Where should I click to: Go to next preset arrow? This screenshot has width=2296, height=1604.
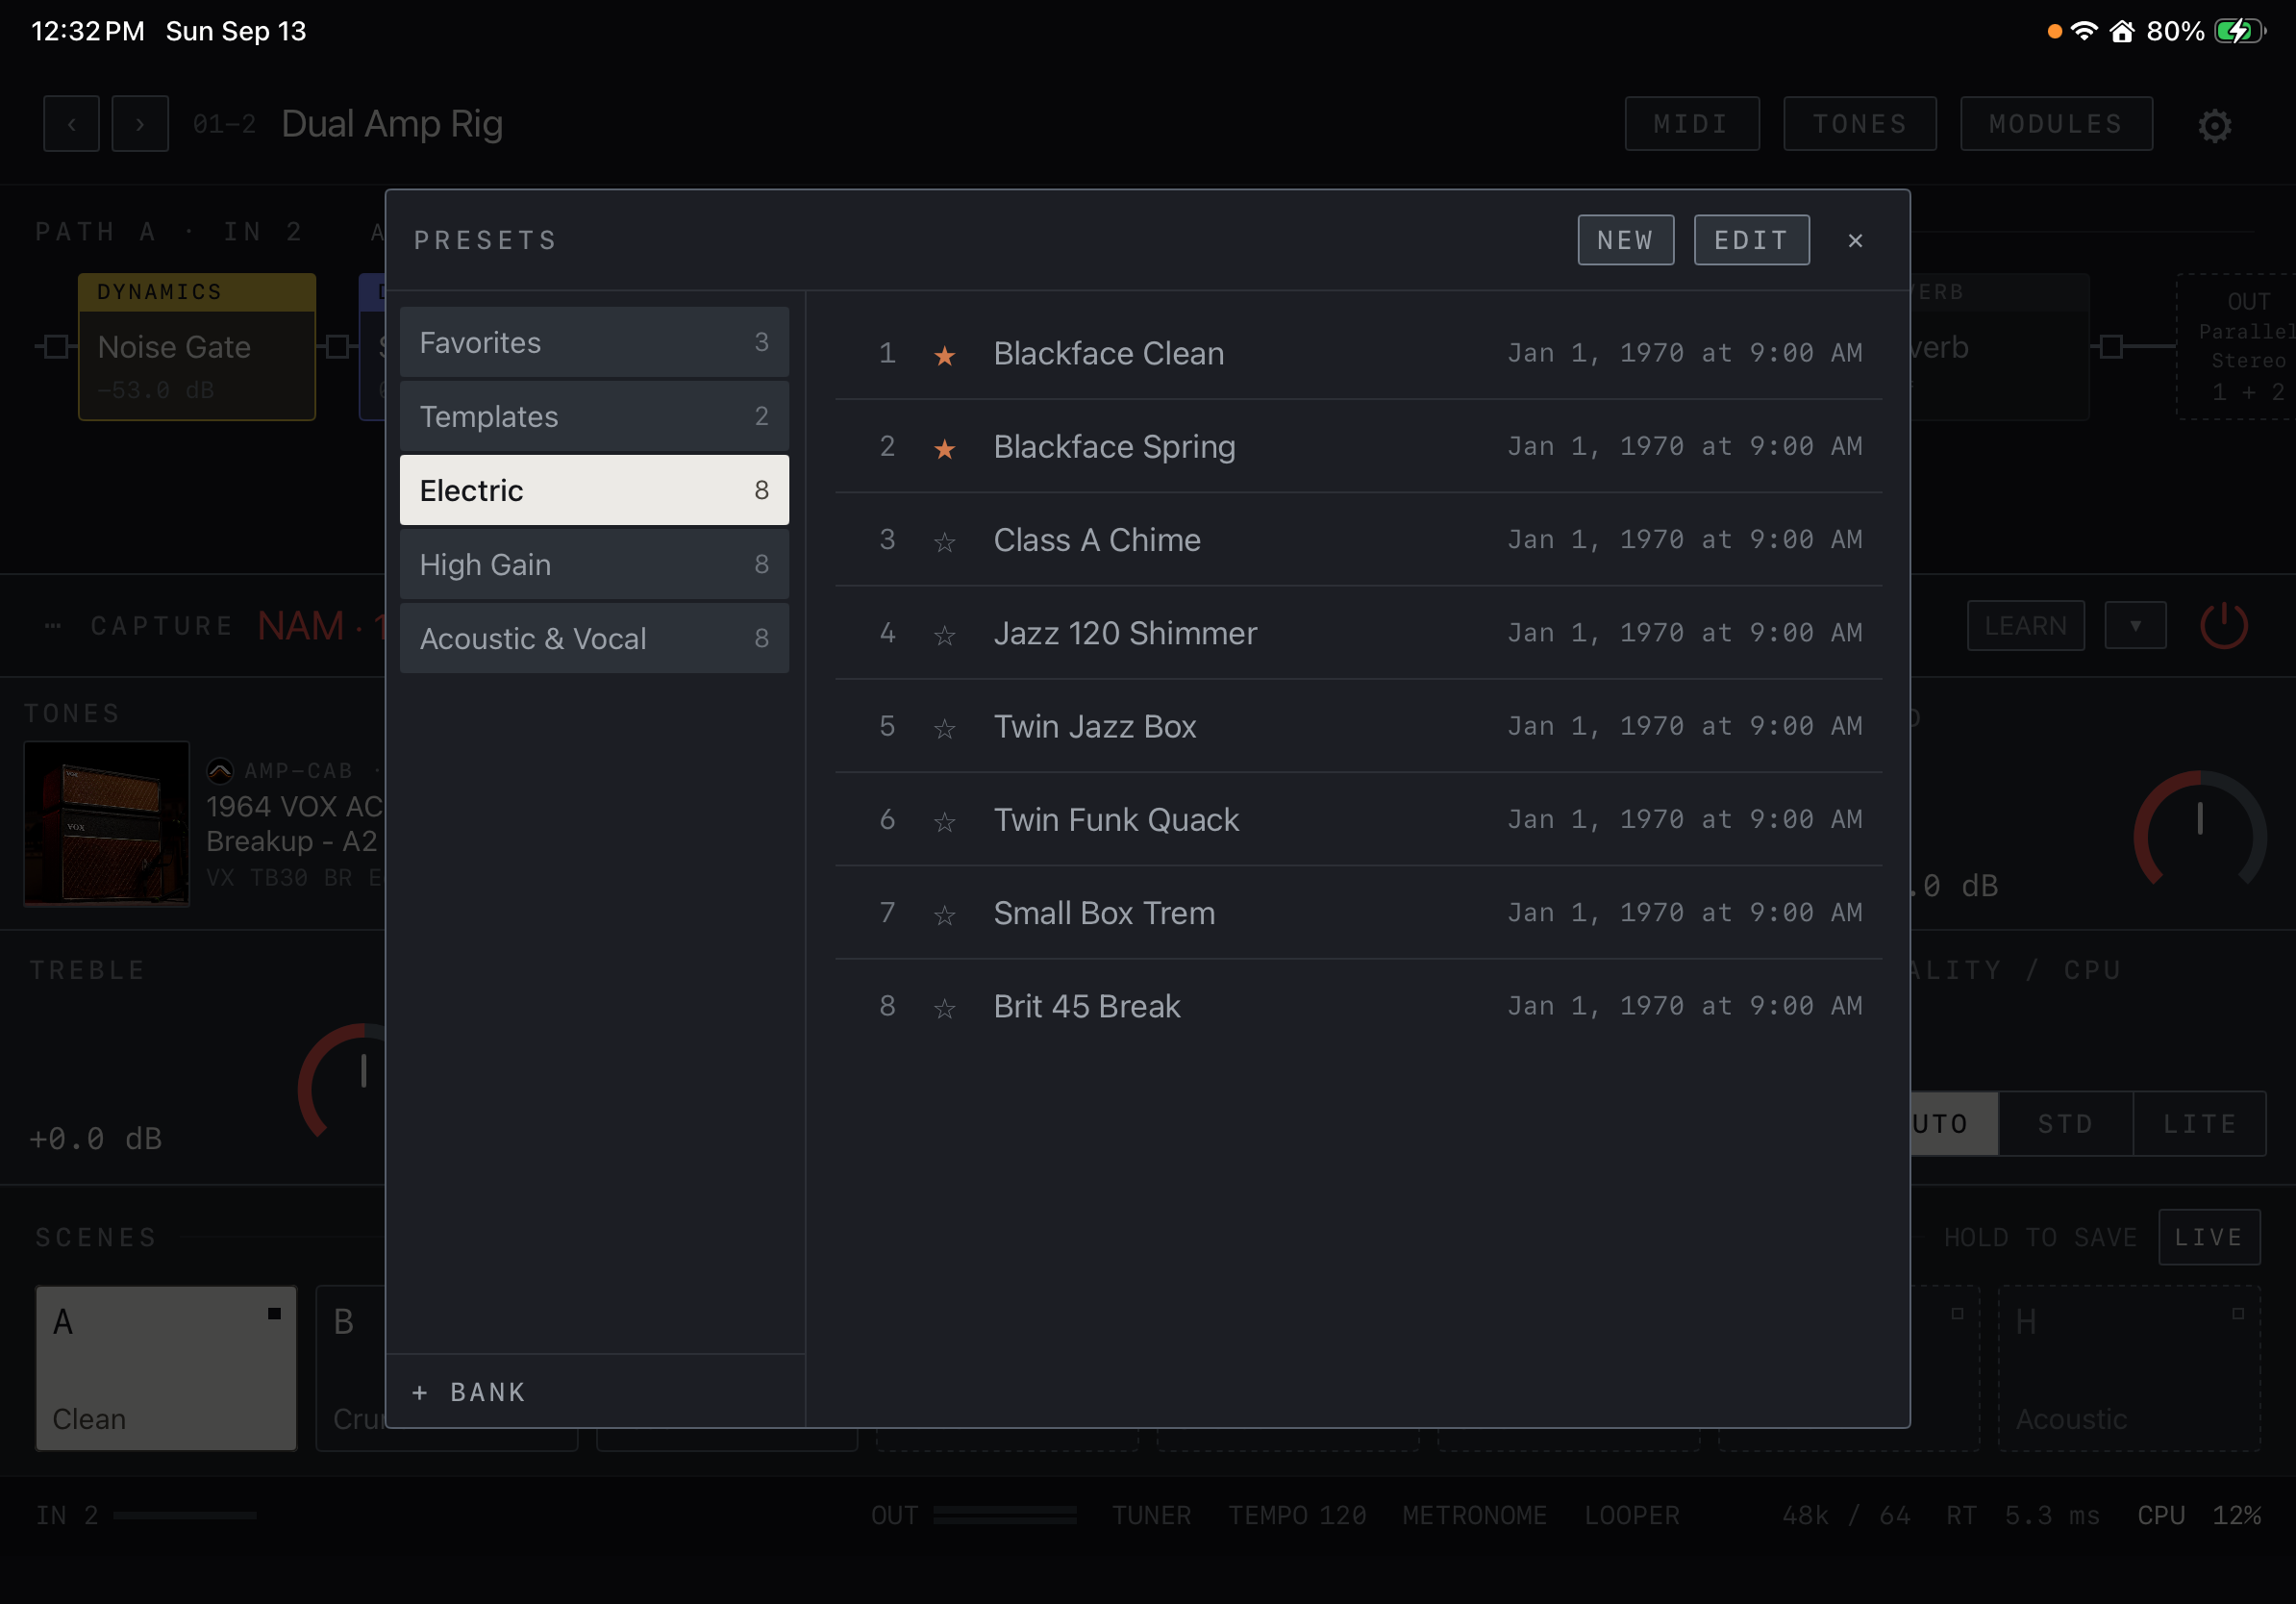[x=140, y=124]
